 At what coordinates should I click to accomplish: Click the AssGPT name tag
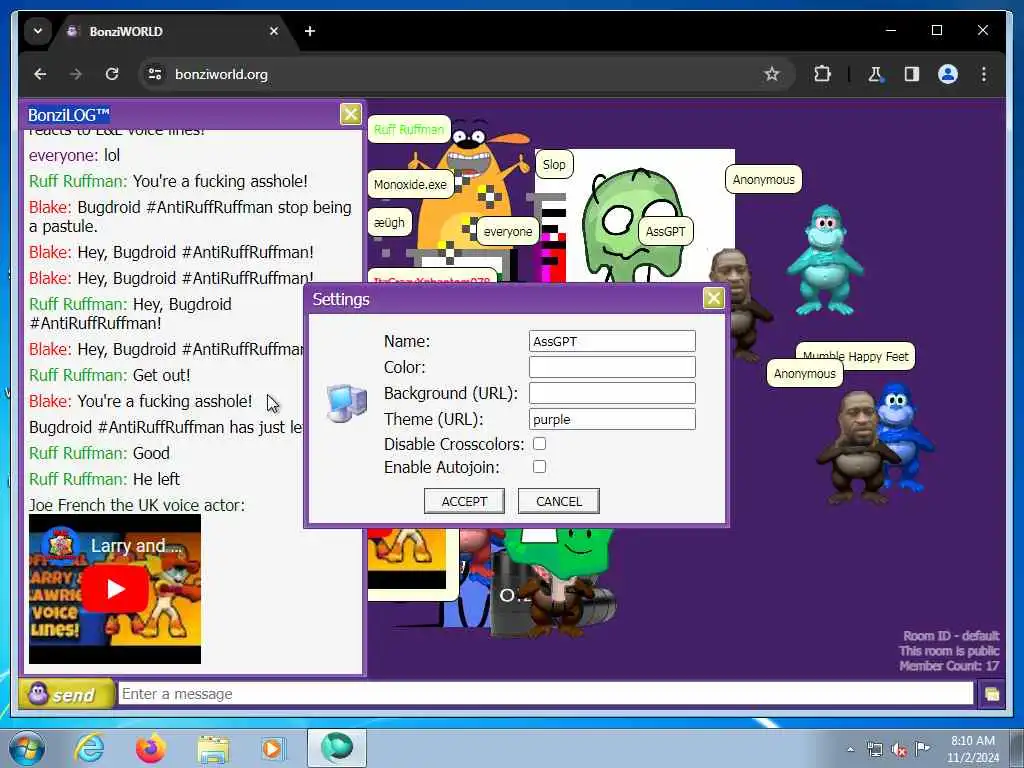(x=665, y=231)
